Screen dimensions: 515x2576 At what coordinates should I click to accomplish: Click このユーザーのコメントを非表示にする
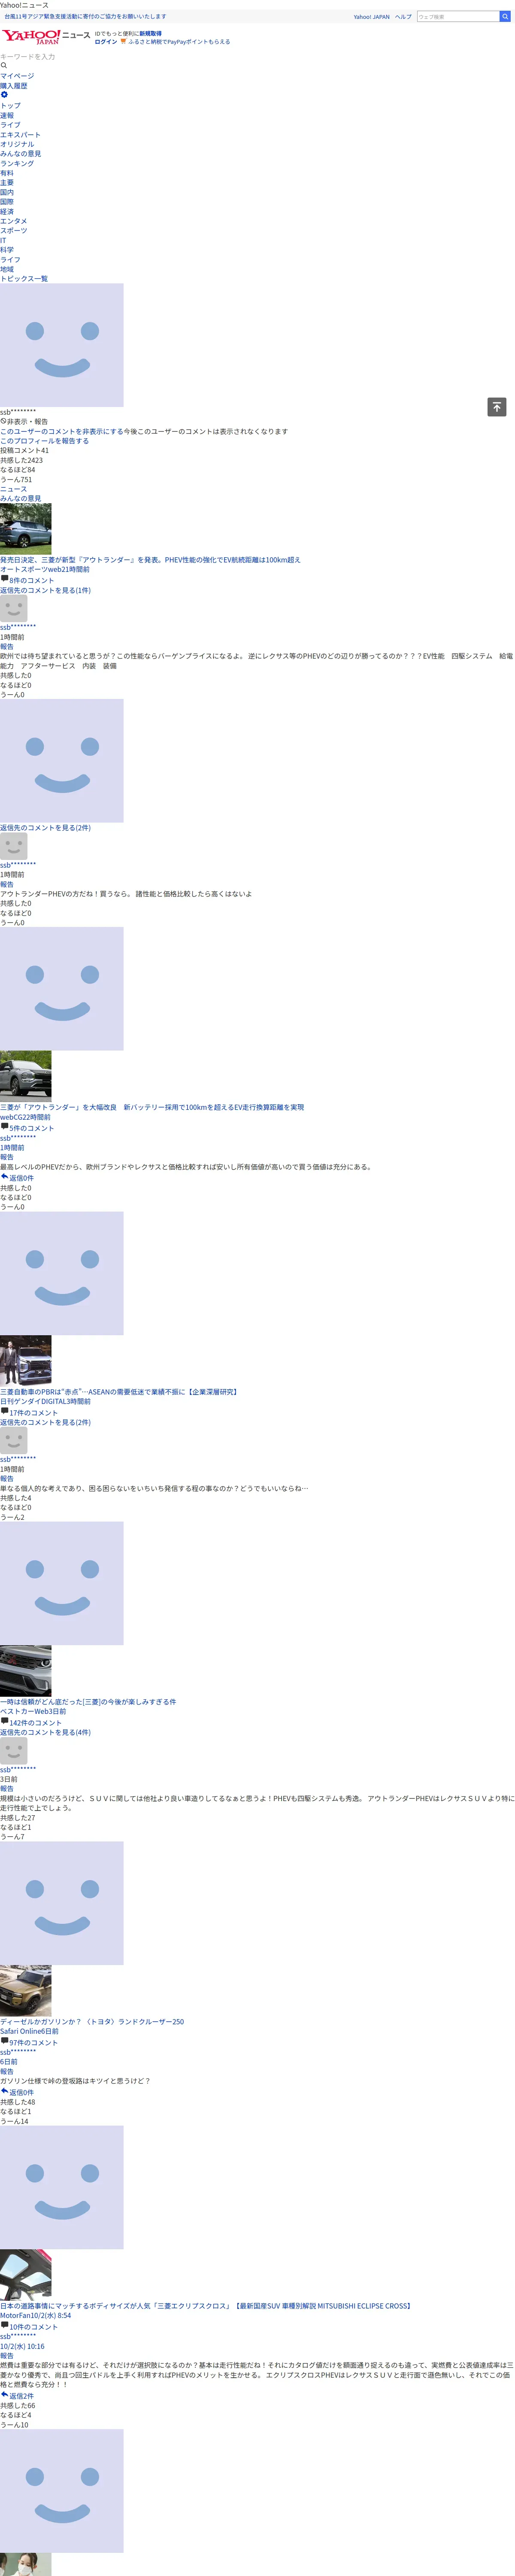point(61,432)
